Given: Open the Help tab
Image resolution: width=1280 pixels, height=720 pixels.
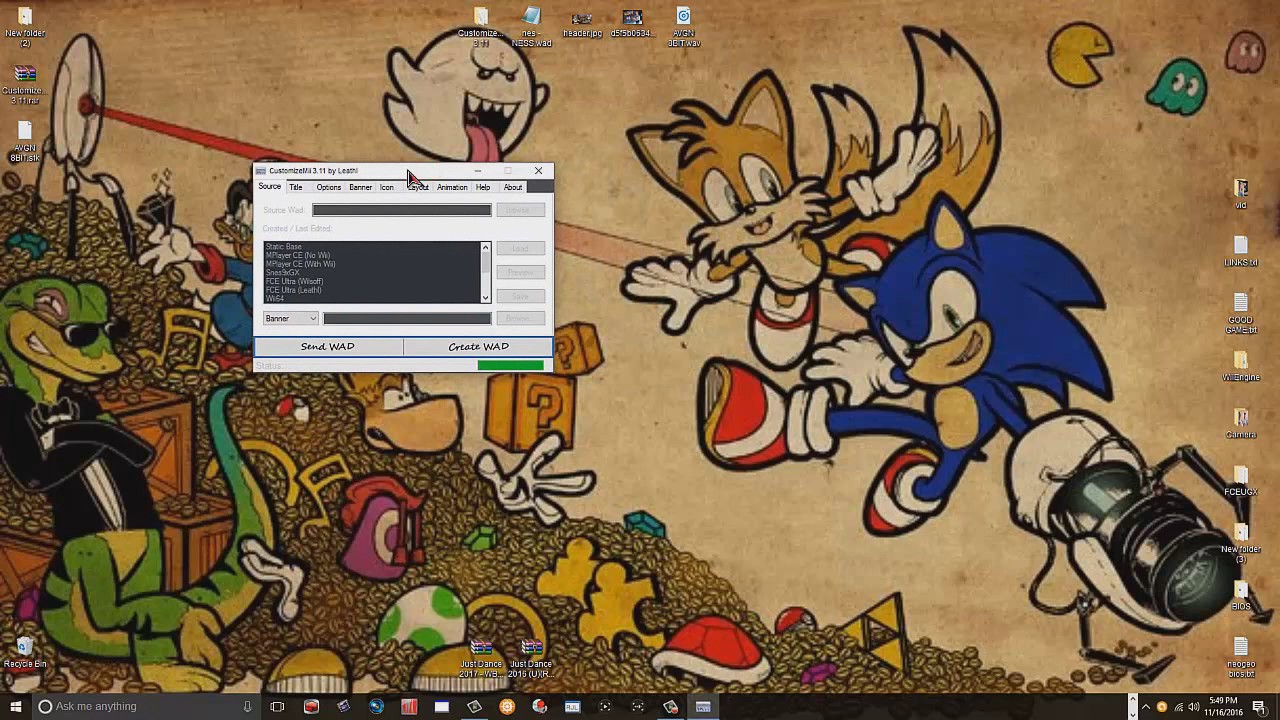Looking at the screenshot, I should coord(483,187).
